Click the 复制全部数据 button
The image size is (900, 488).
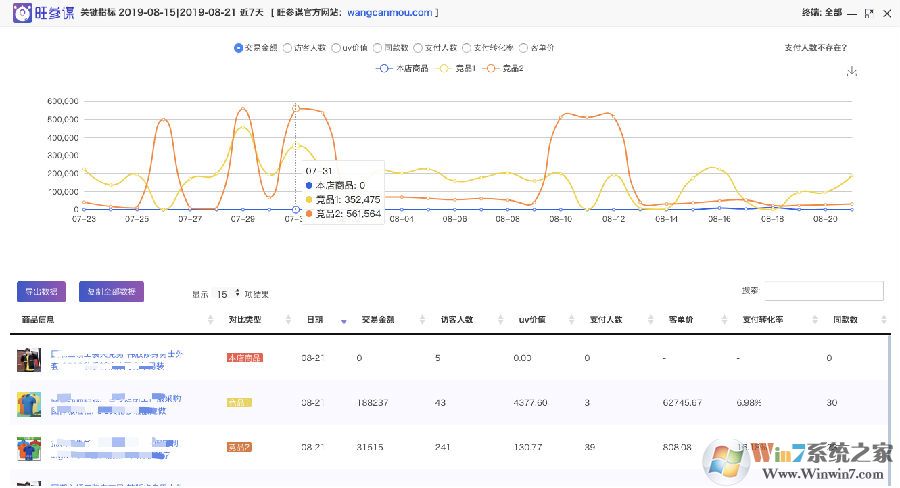pos(111,291)
